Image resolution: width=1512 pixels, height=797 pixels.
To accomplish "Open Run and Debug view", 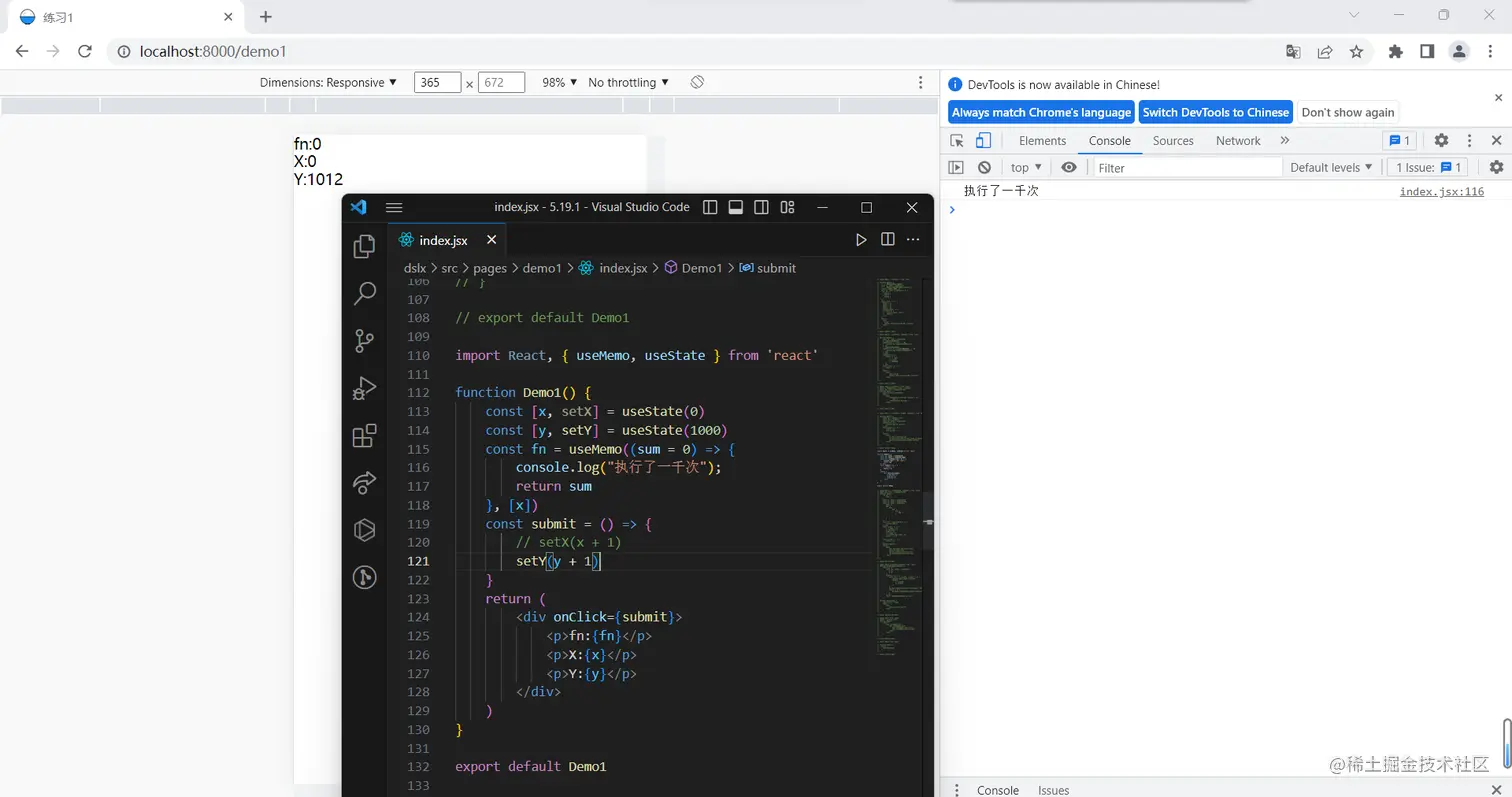I will coord(365,388).
